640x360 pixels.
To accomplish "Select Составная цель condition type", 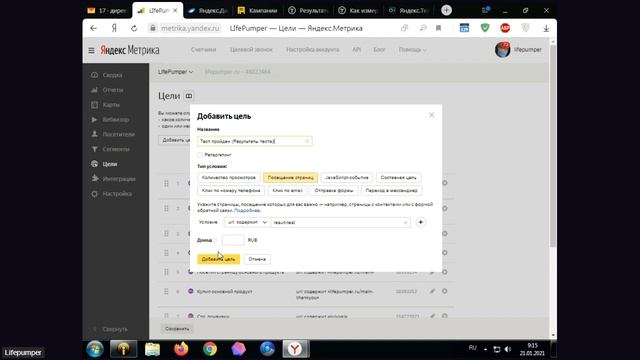I will pos(398,178).
